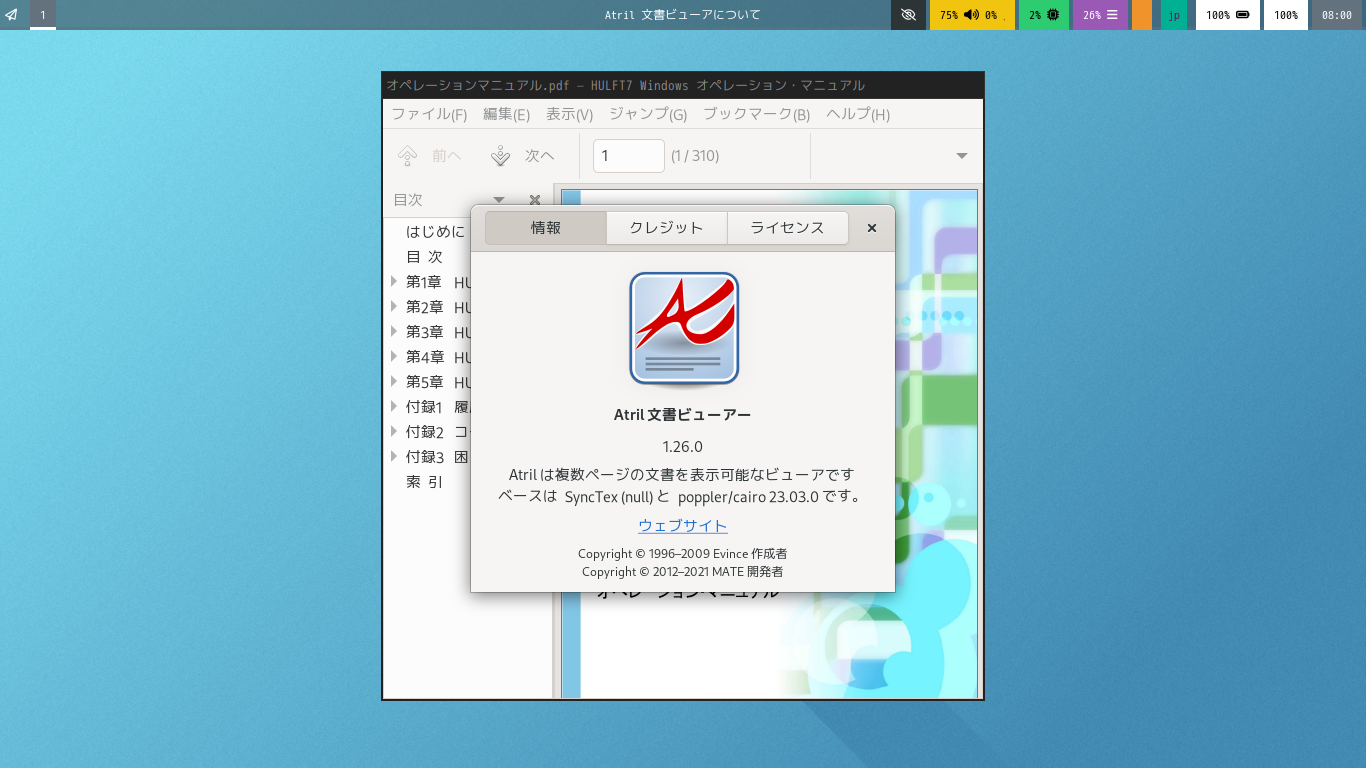Open the 編集(E) menu
Screen dimensions: 1366x768
506,114
